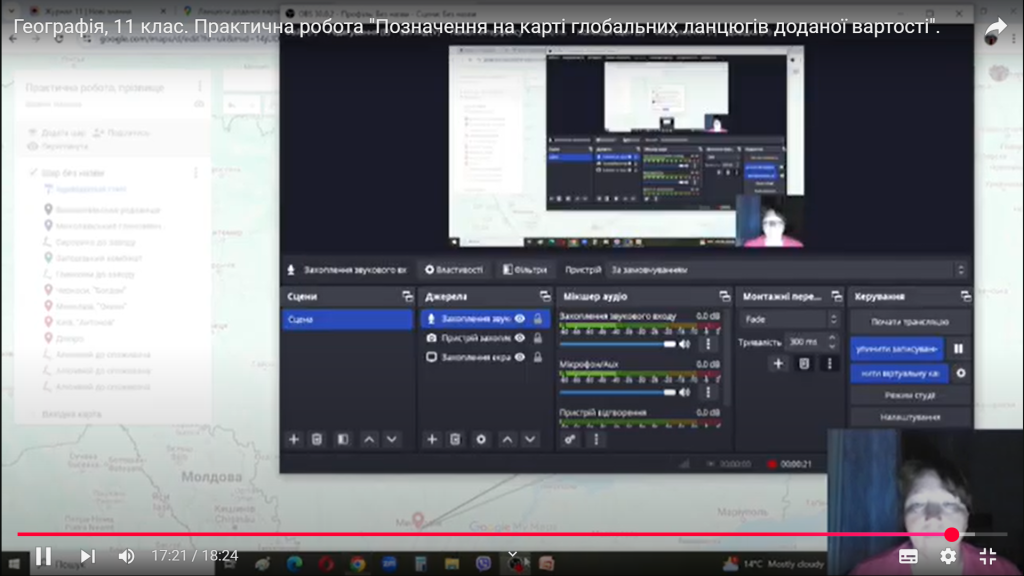Viewport: 1024px width, 576px height.
Task: Open Властивості source properties tab
Action: tap(455, 270)
